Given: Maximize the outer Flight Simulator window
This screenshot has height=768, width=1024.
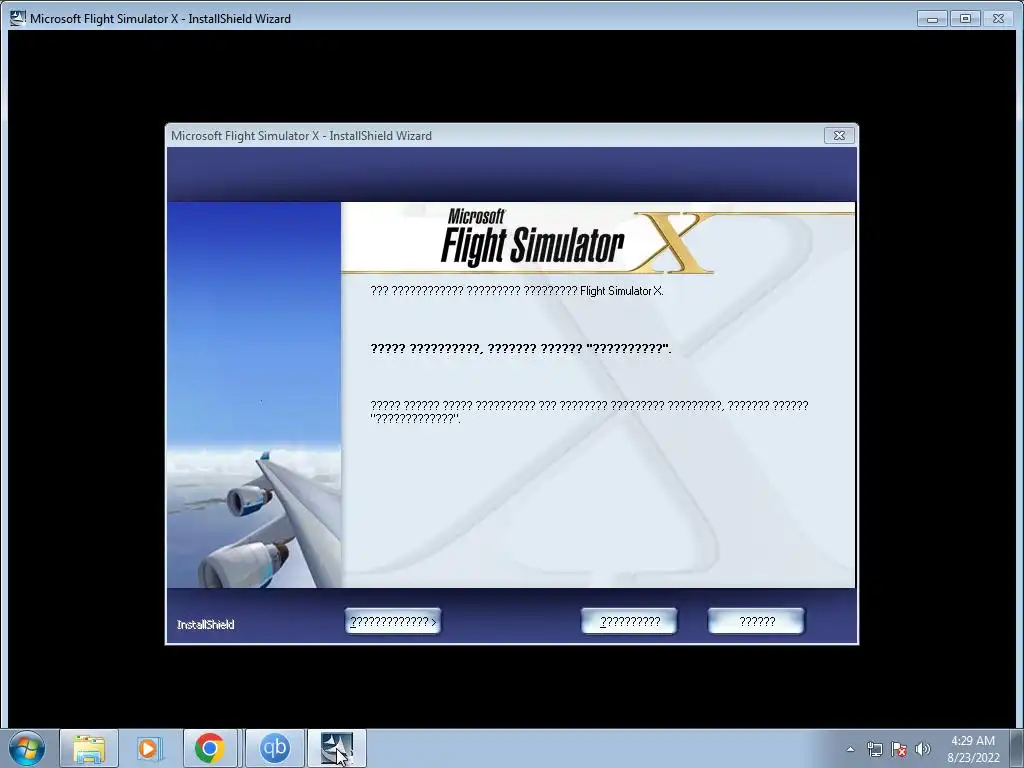Looking at the screenshot, I should 965,19.
